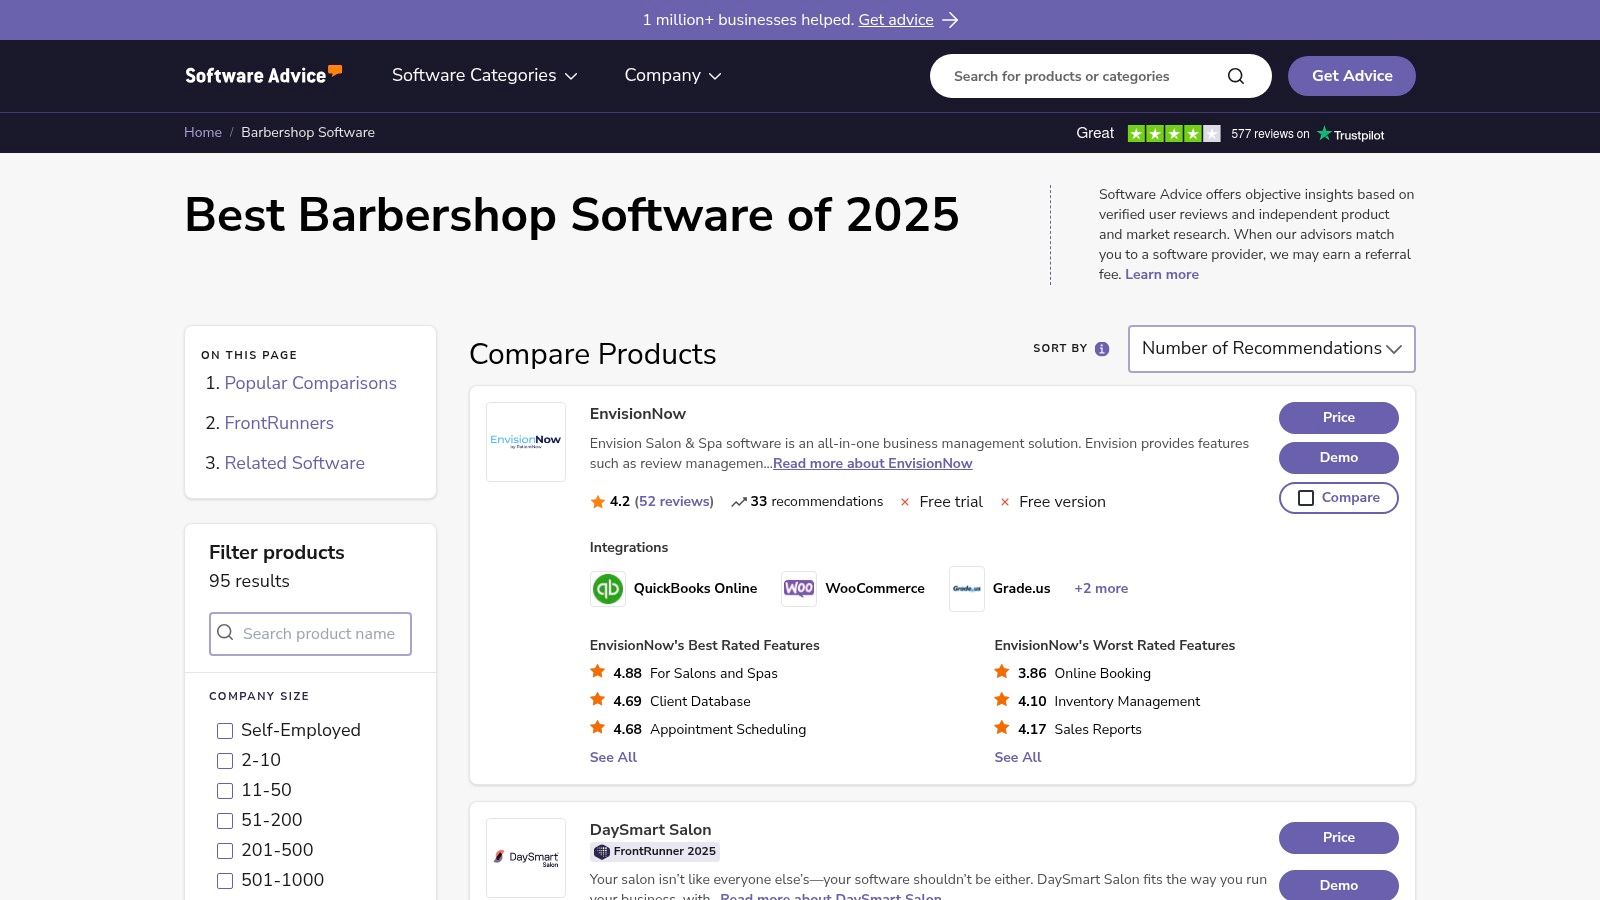Expand best rated features with See All
This screenshot has height=900, width=1600.
tap(613, 757)
